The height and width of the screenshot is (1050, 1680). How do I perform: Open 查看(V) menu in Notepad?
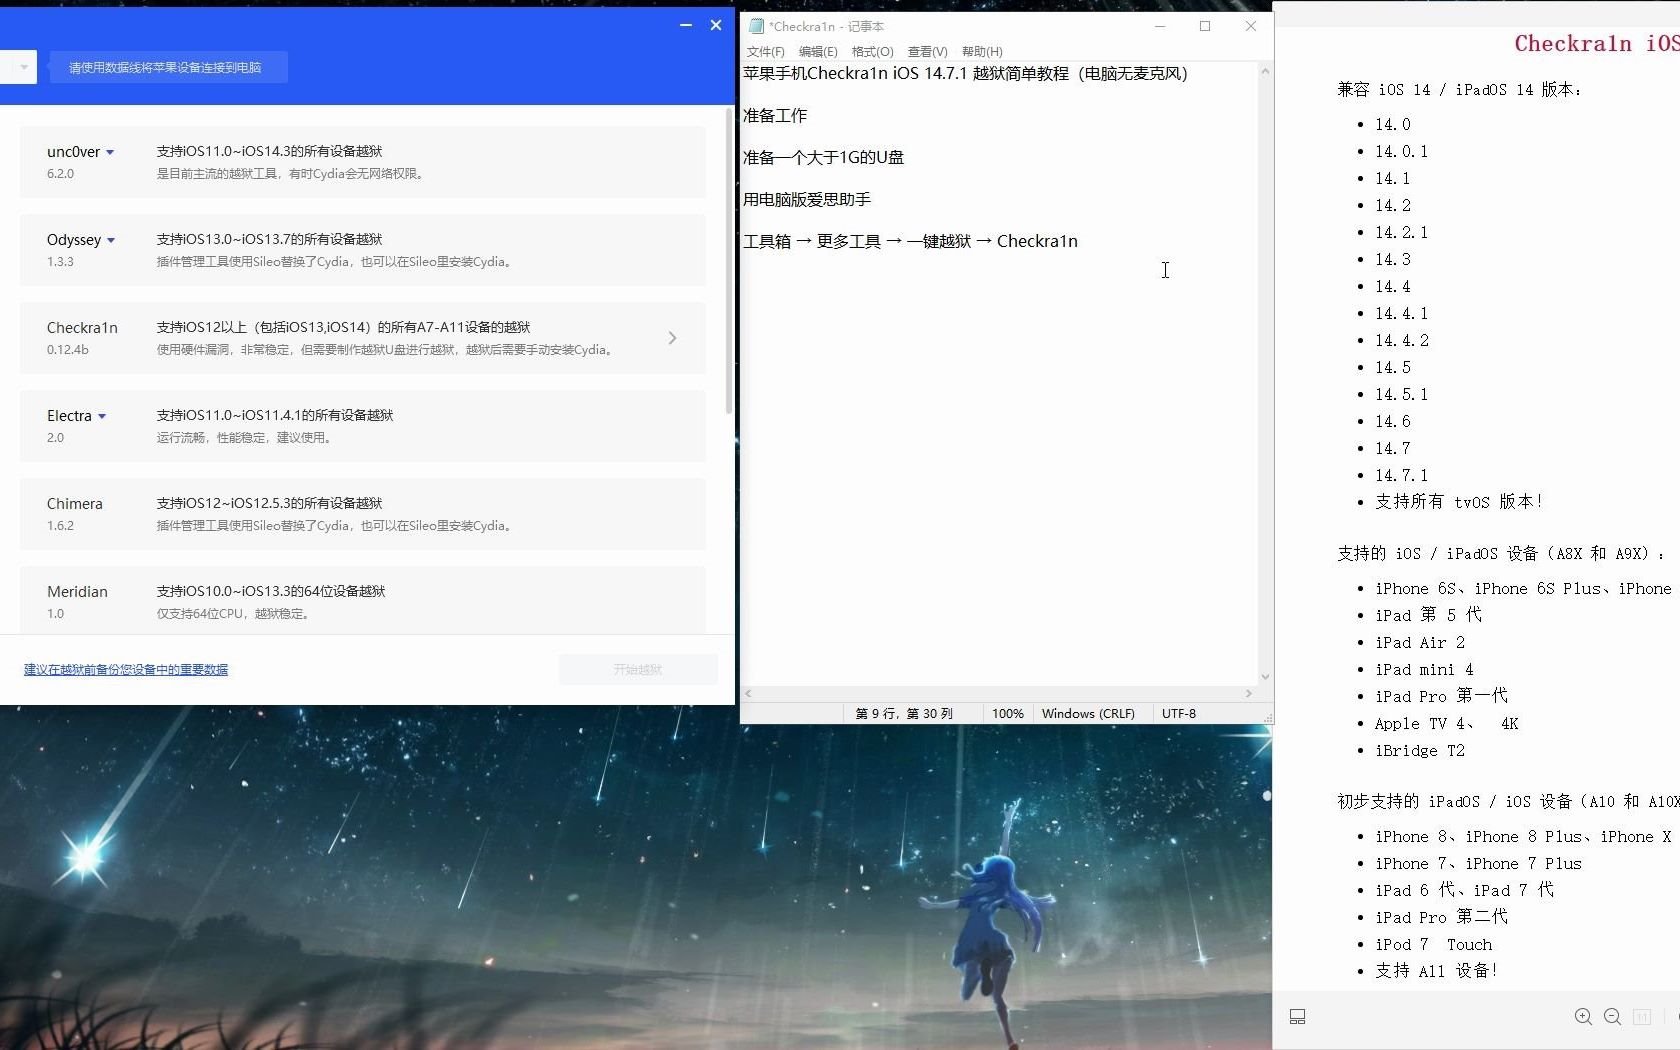(x=927, y=51)
